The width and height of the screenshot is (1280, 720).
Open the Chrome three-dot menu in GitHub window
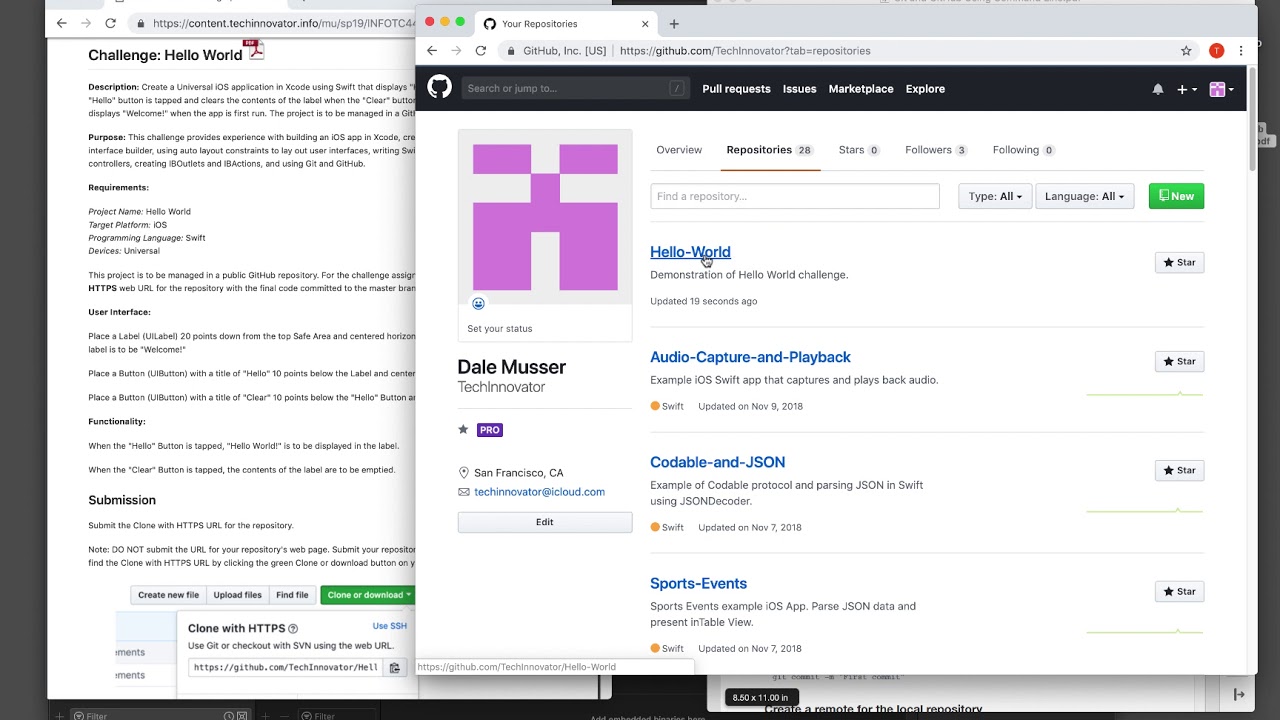coord(1241,51)
